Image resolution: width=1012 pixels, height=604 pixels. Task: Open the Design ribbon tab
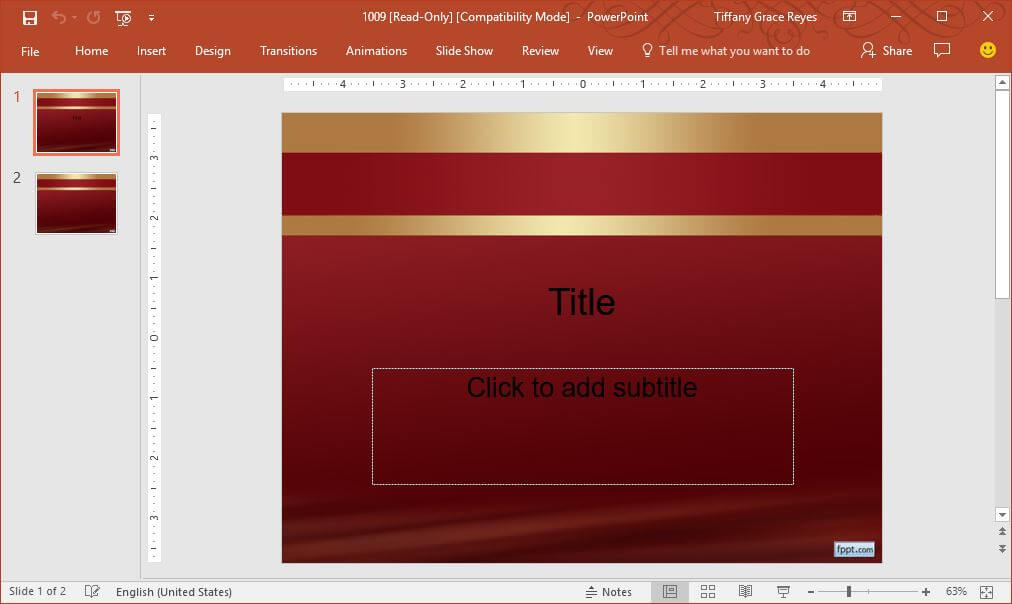pos(213,51)
